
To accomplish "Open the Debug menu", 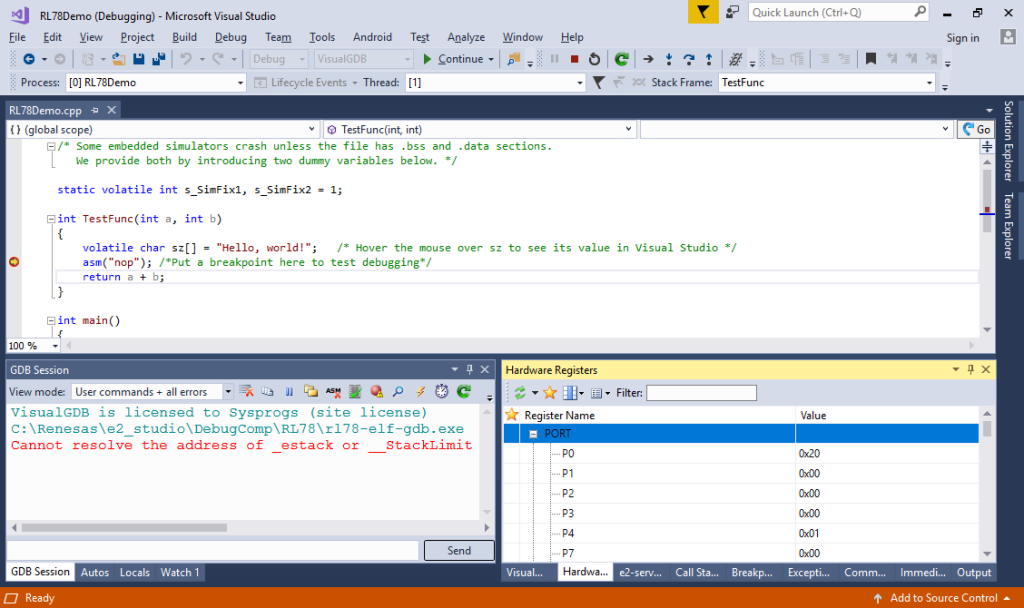I will (231, 37).
